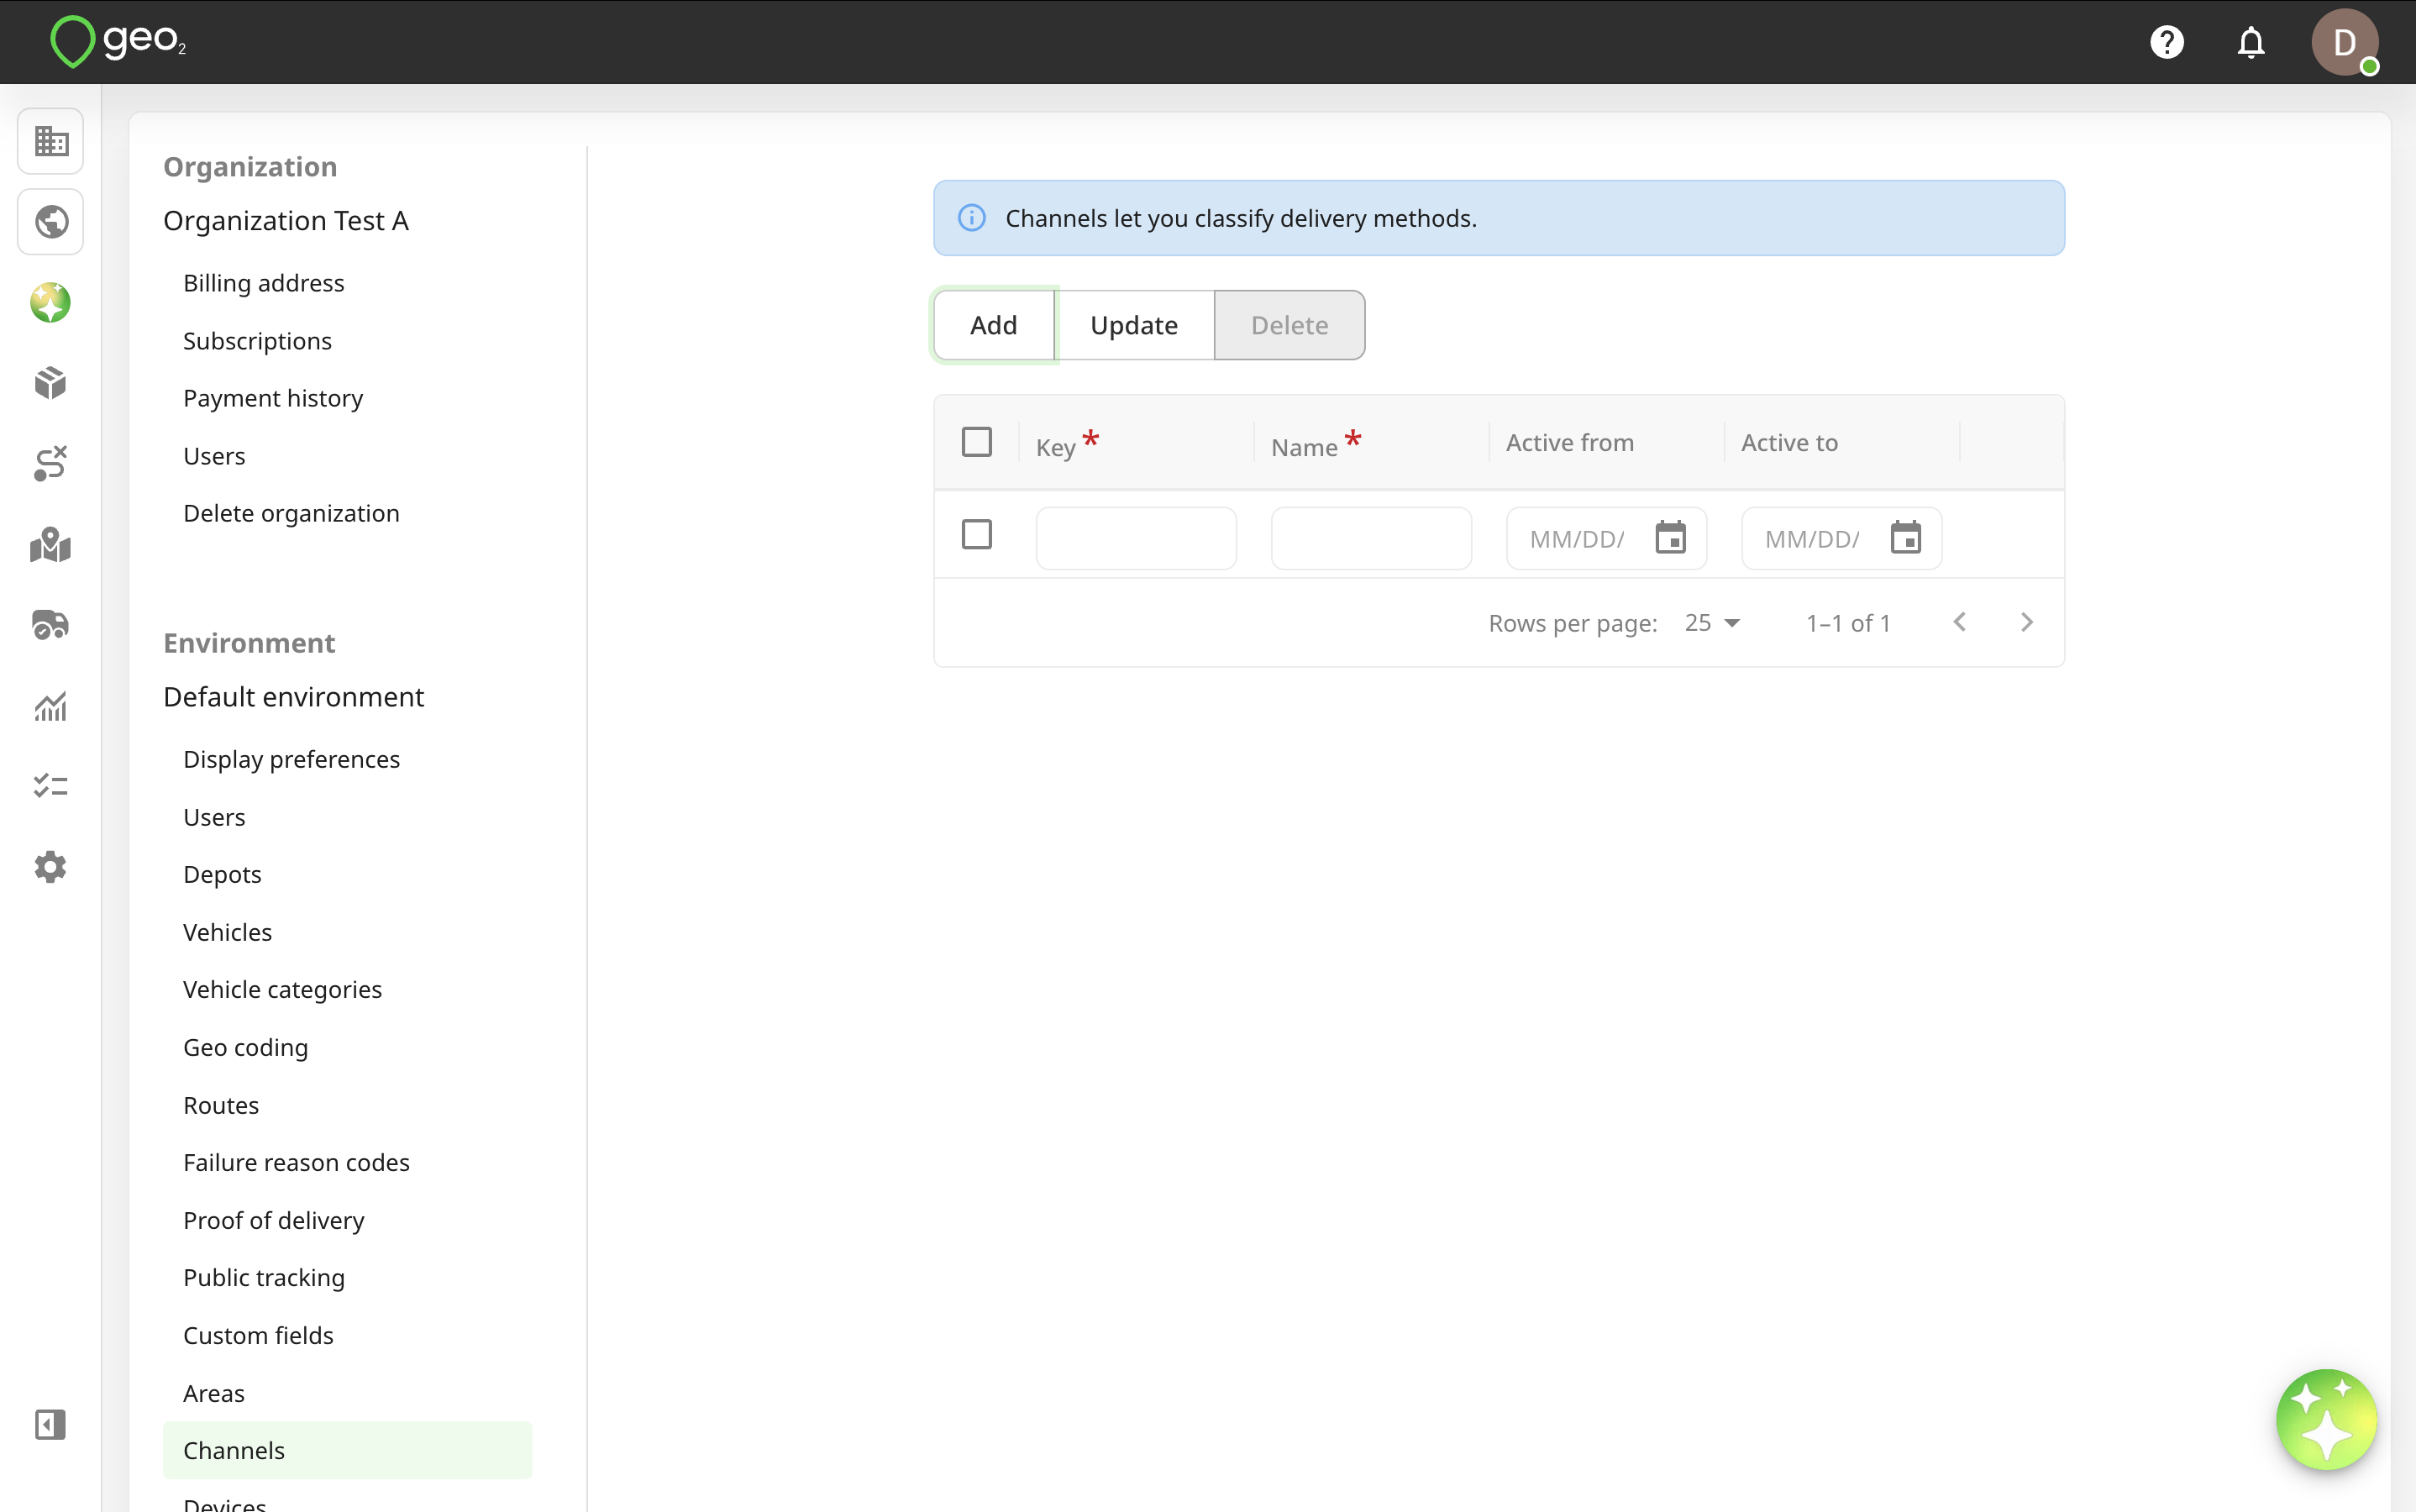Open Payment history page
Screen dimensions: 2416x1512
click(x=273, y=398)
